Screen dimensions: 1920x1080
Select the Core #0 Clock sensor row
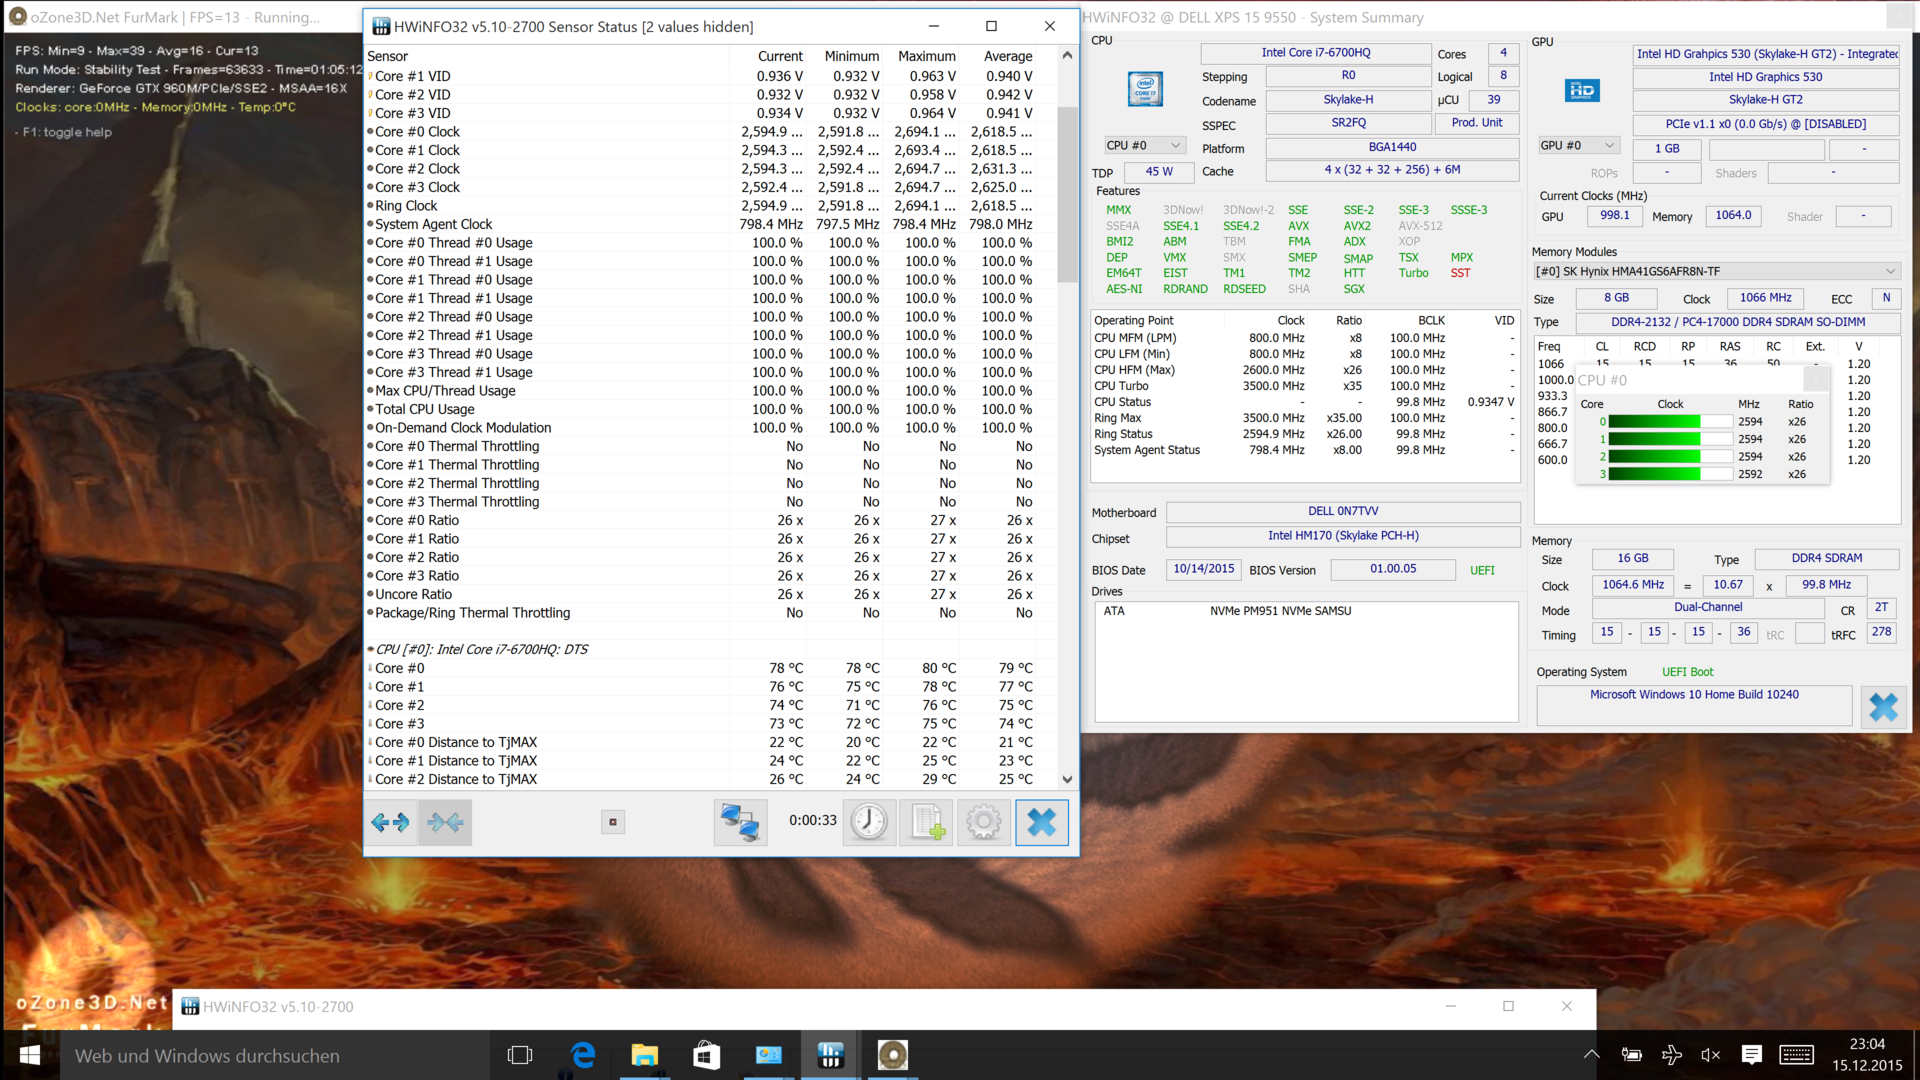click(x=417, y=132)
